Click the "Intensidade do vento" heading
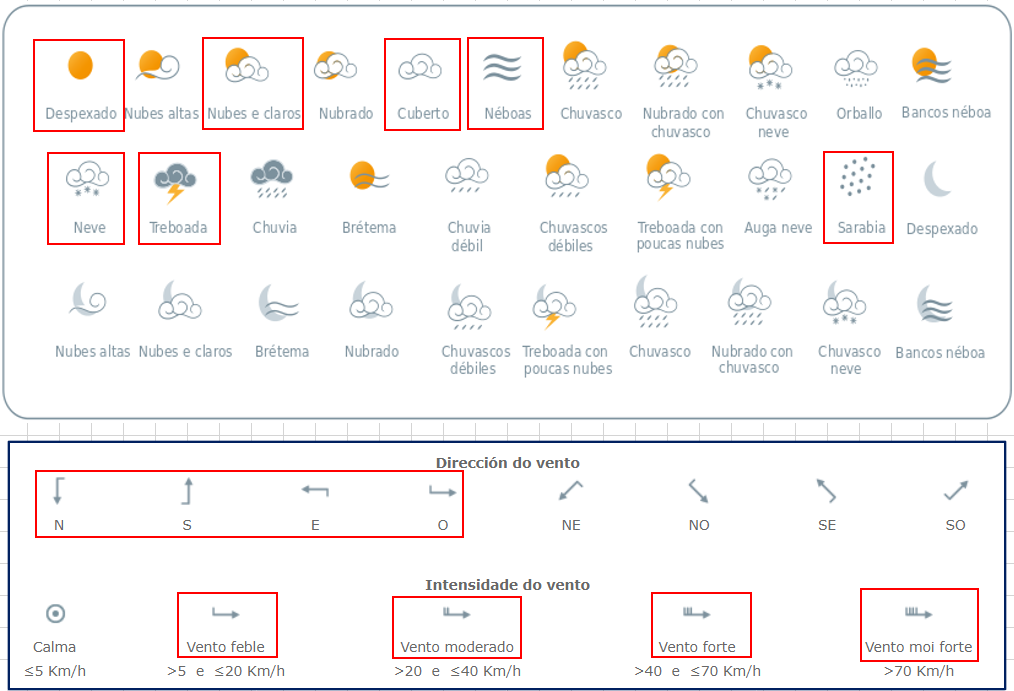 point(507,585)
